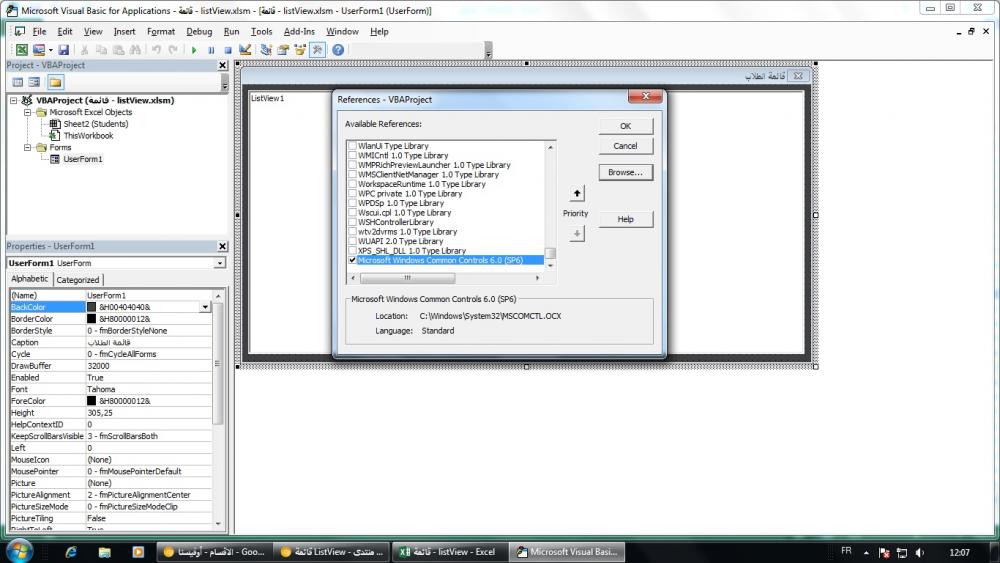The width and height of the screenshot is (1000, 563).
Task: Toggle the Toolbox toolbar icon
Action: click(x=317, y=50)
